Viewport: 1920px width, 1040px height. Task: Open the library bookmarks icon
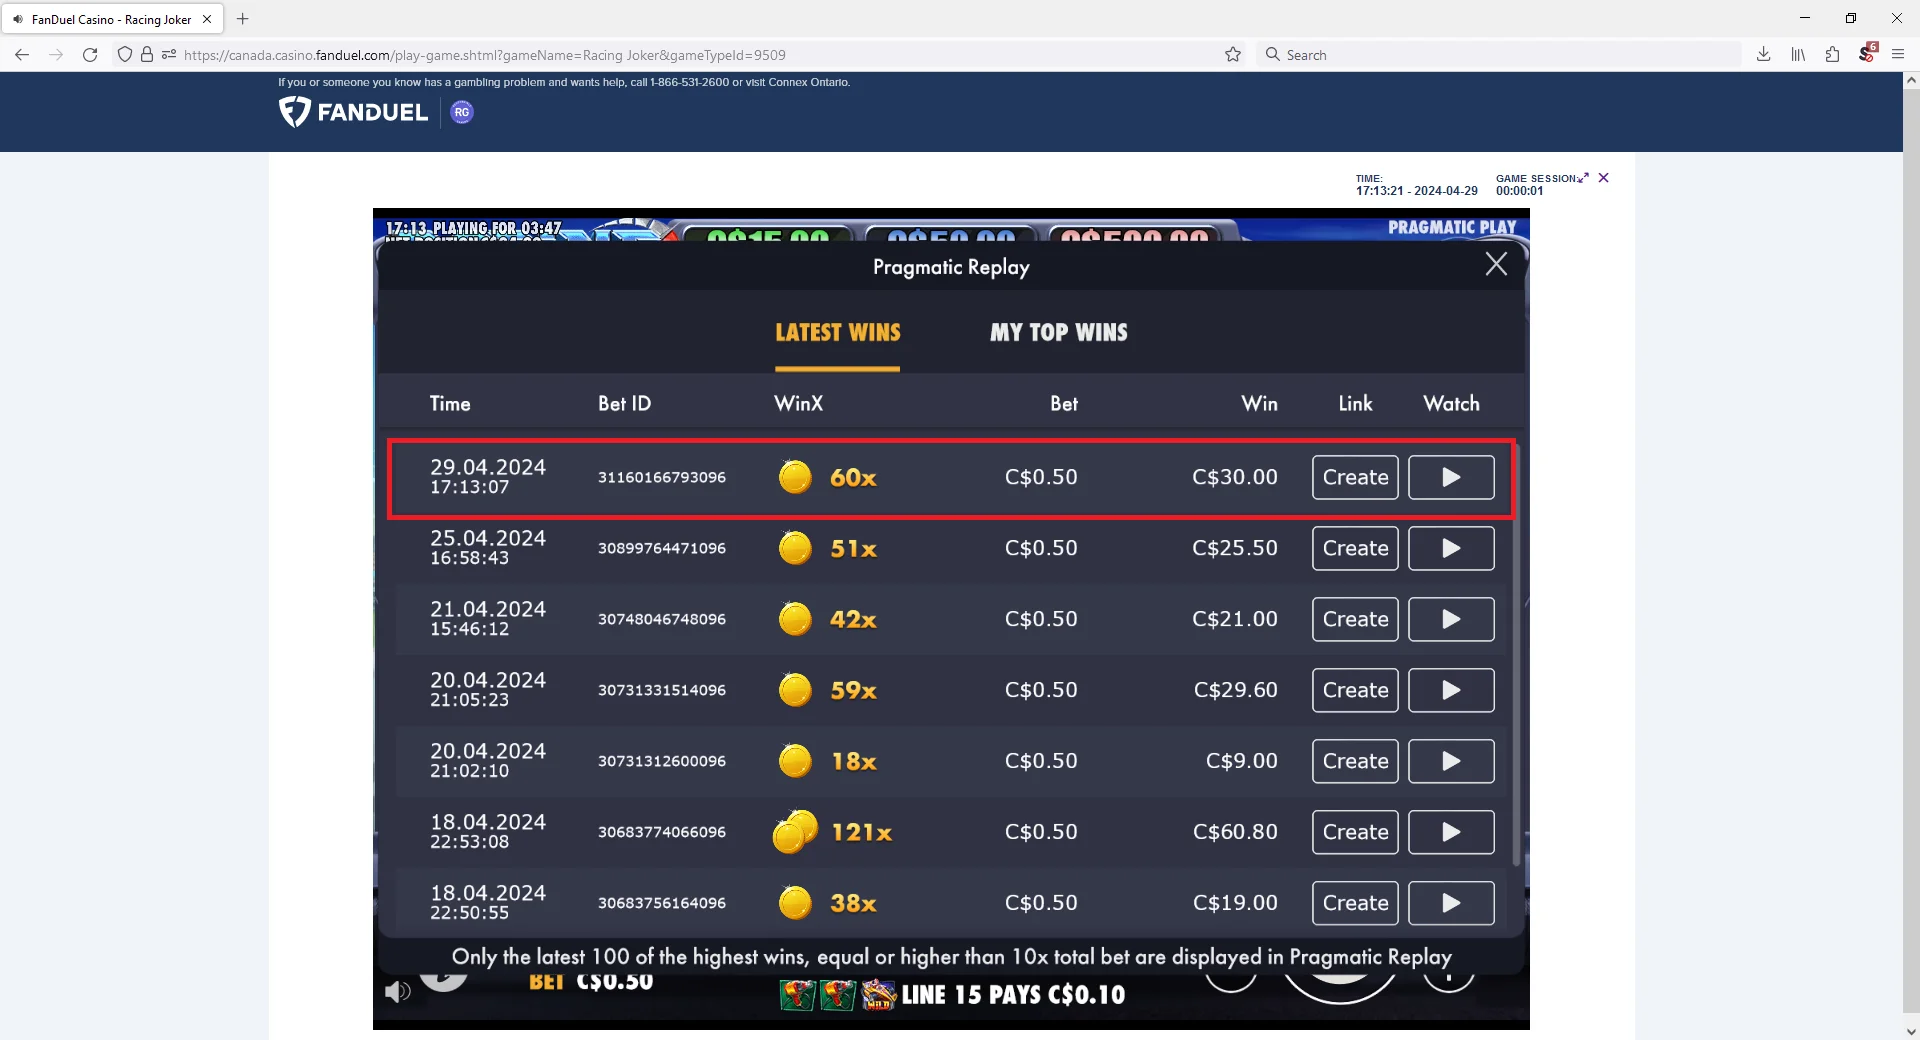coord(1798,55)
